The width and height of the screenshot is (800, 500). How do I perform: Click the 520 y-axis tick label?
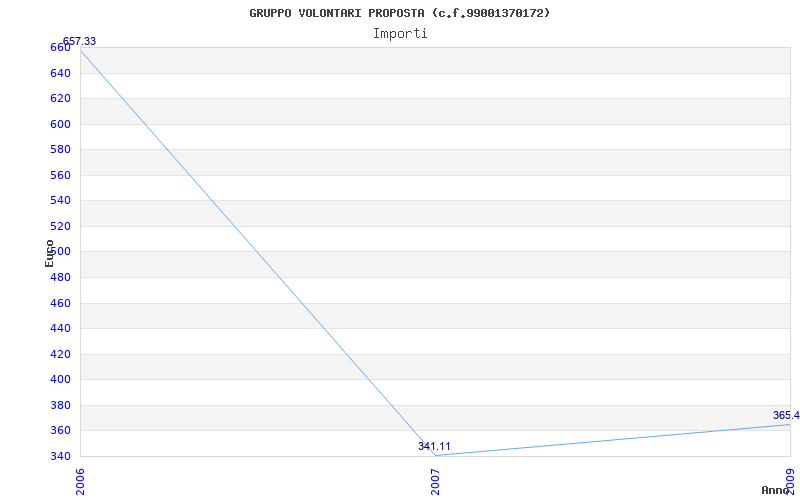pos(60,227)
